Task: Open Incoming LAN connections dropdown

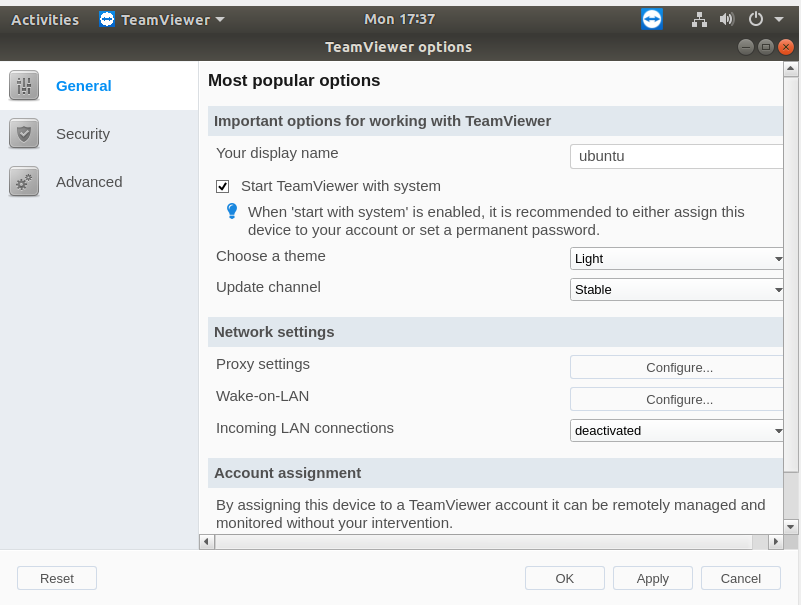Action: coord(676,431)
